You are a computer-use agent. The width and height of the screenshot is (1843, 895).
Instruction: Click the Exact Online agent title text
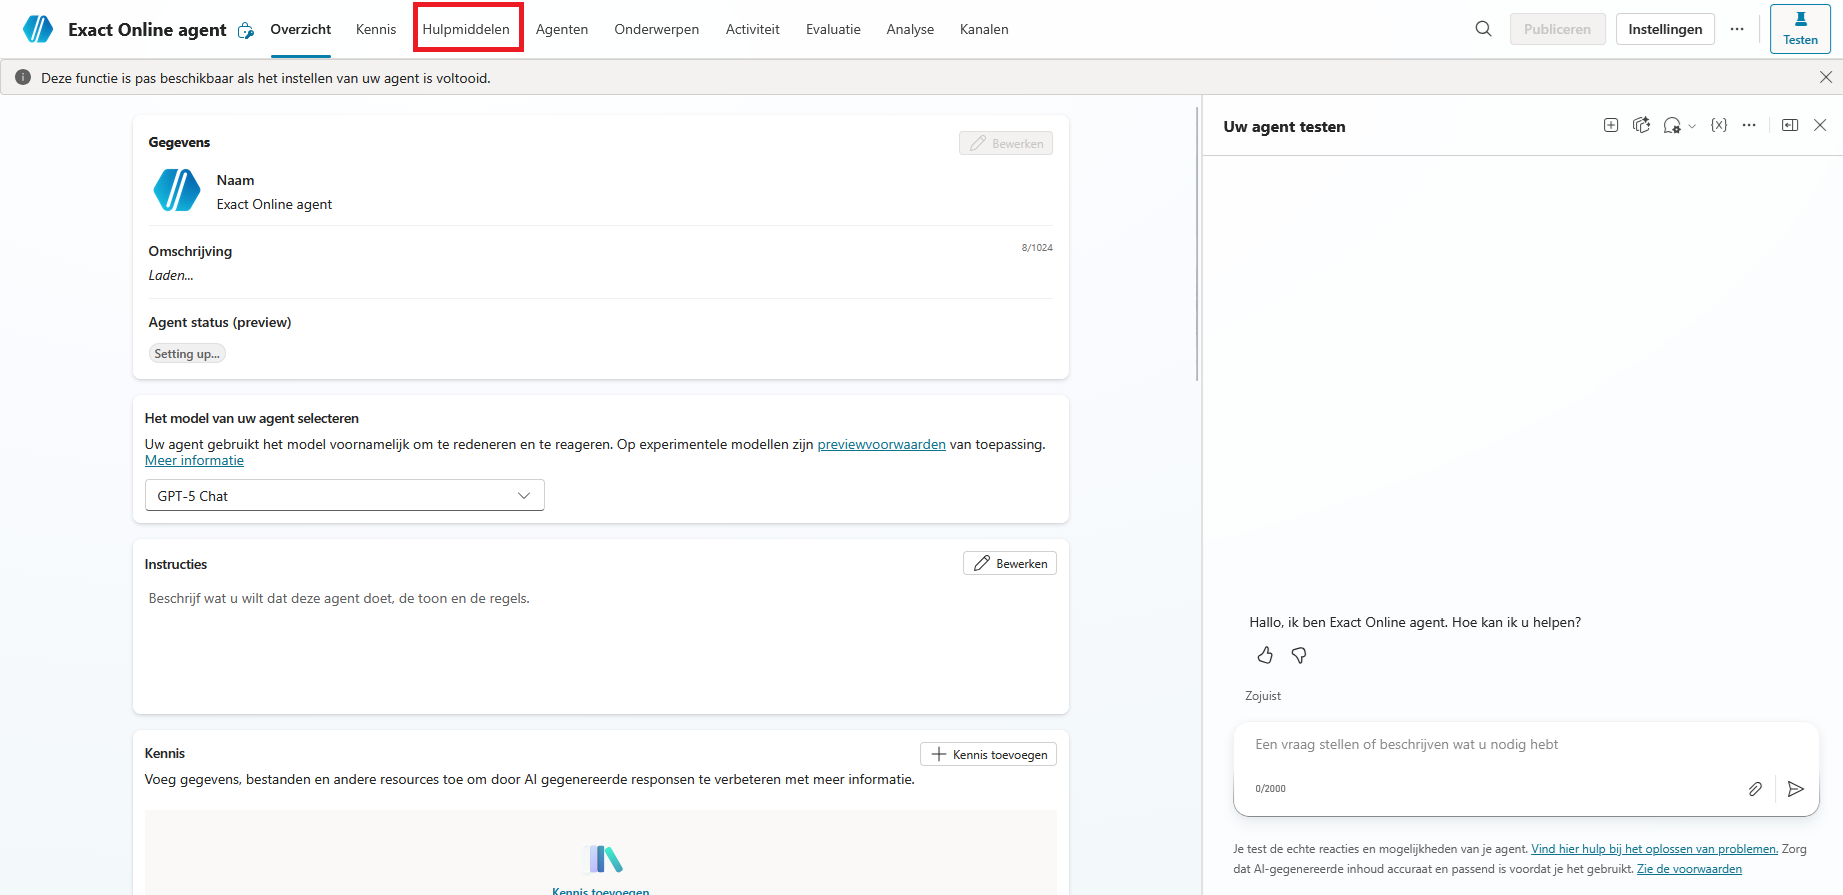[x=147, y=29]
